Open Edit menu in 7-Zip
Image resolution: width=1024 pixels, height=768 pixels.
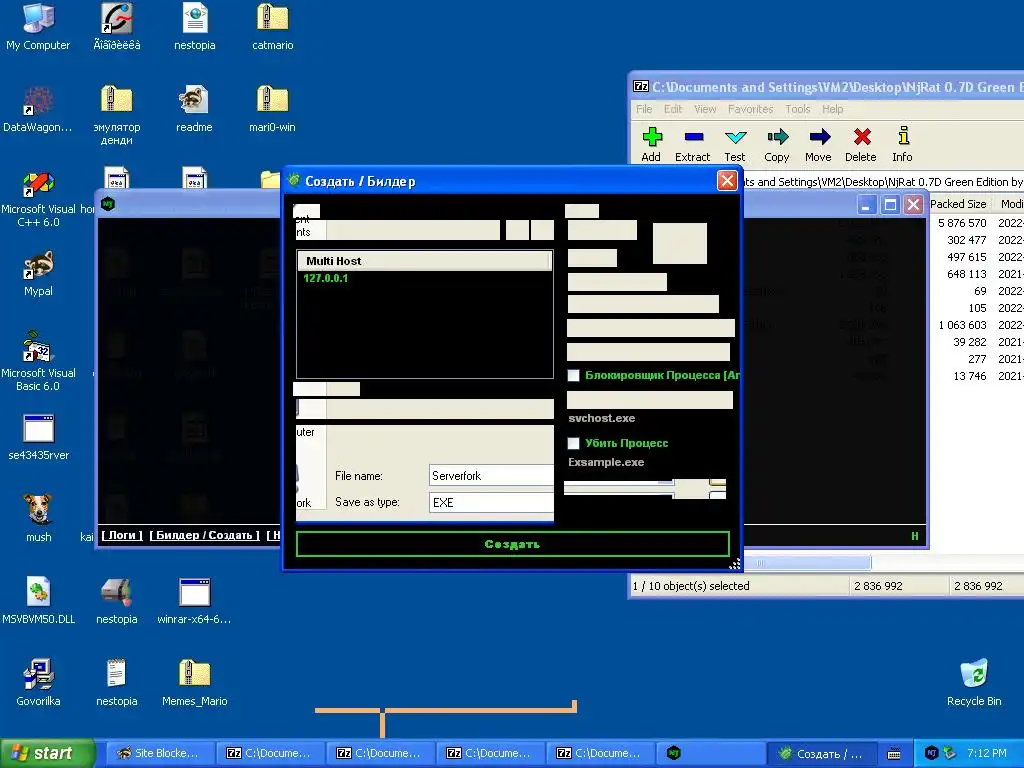[x=673, y=109]
